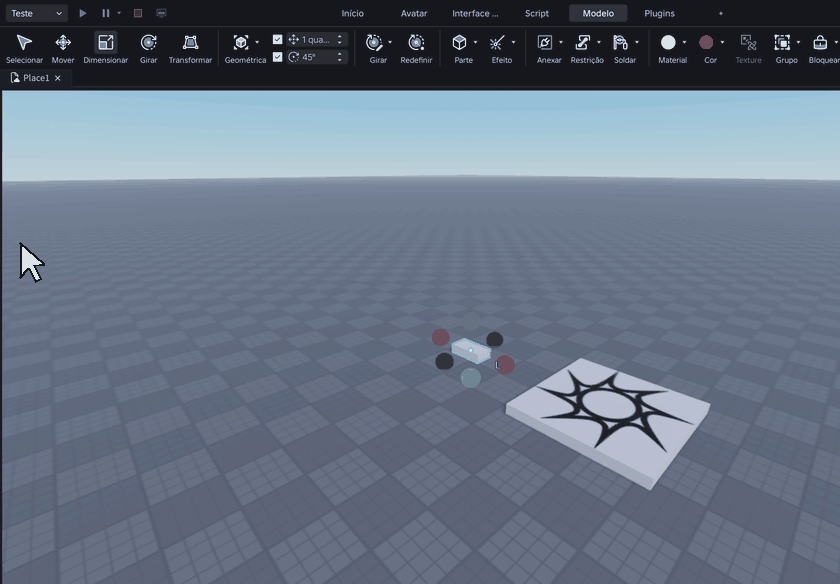The image size is (840, 584).
Task: Click the Soldar weld icon
Action: (620, 43)
